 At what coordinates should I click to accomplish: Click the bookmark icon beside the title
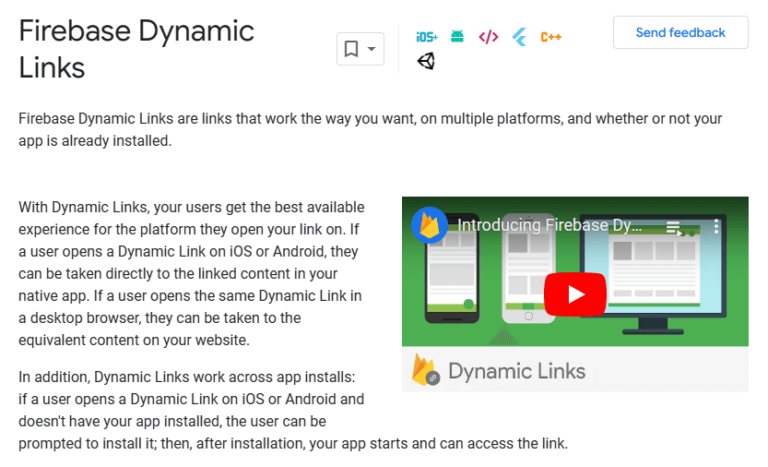351,48
